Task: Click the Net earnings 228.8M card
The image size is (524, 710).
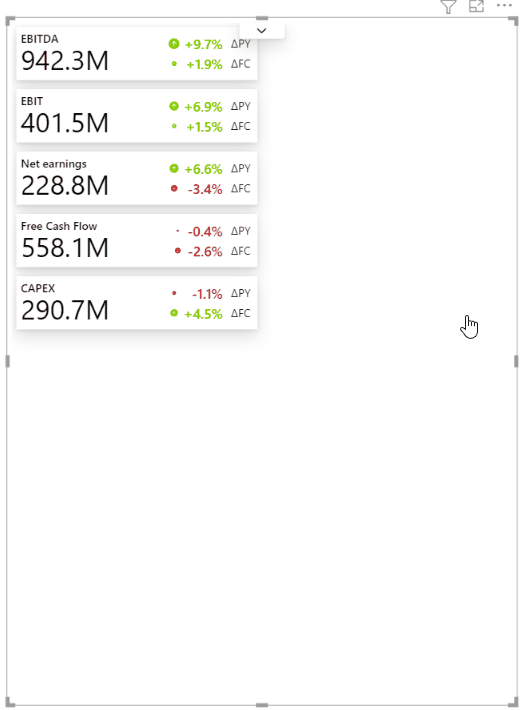Action: pyautogui.click(x=137, y=178)
